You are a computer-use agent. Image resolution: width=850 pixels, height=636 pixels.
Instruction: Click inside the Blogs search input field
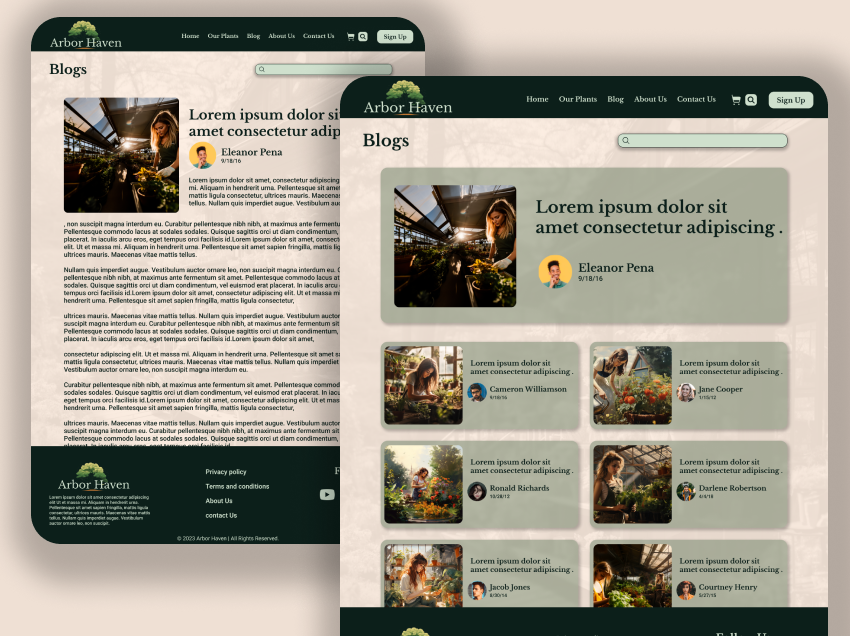(x=700, y=141)
